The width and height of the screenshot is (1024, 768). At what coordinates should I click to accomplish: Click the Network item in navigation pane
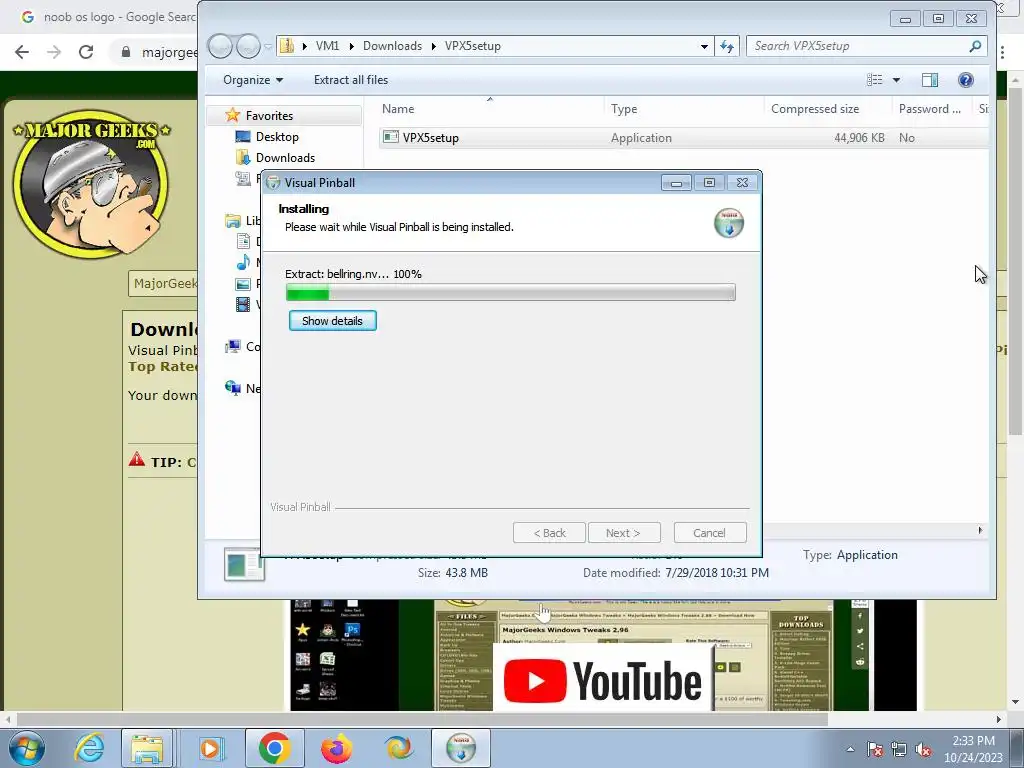[x=242, y=389]
